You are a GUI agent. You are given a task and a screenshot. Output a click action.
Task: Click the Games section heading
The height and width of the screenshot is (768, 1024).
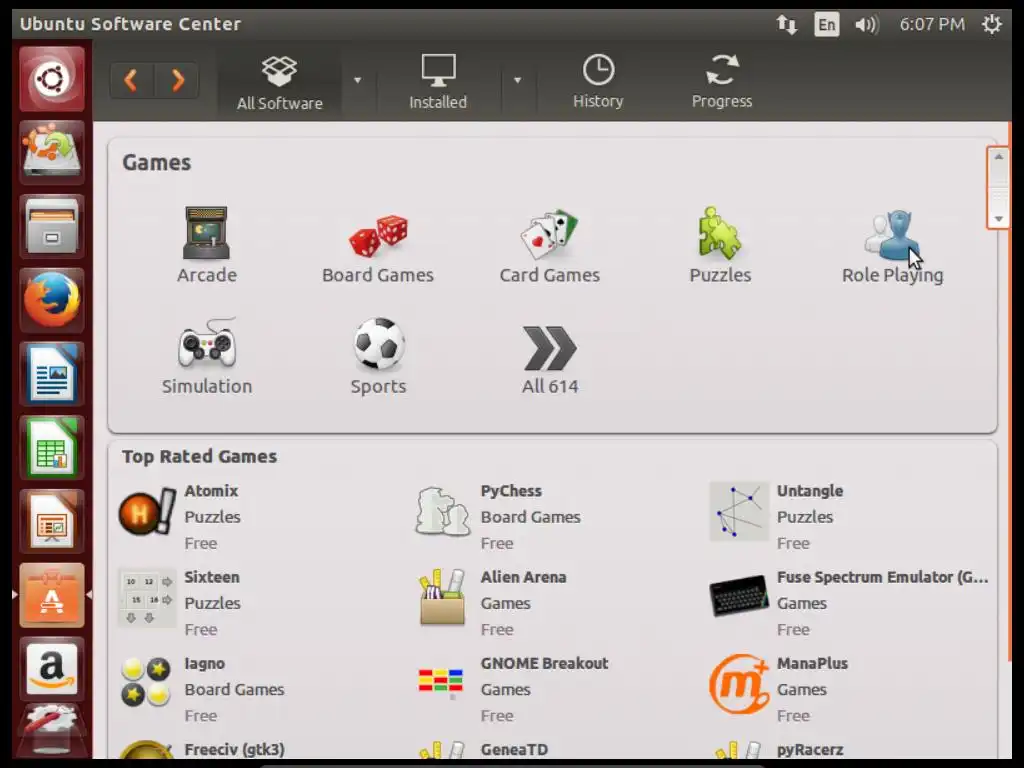[157, 163]
